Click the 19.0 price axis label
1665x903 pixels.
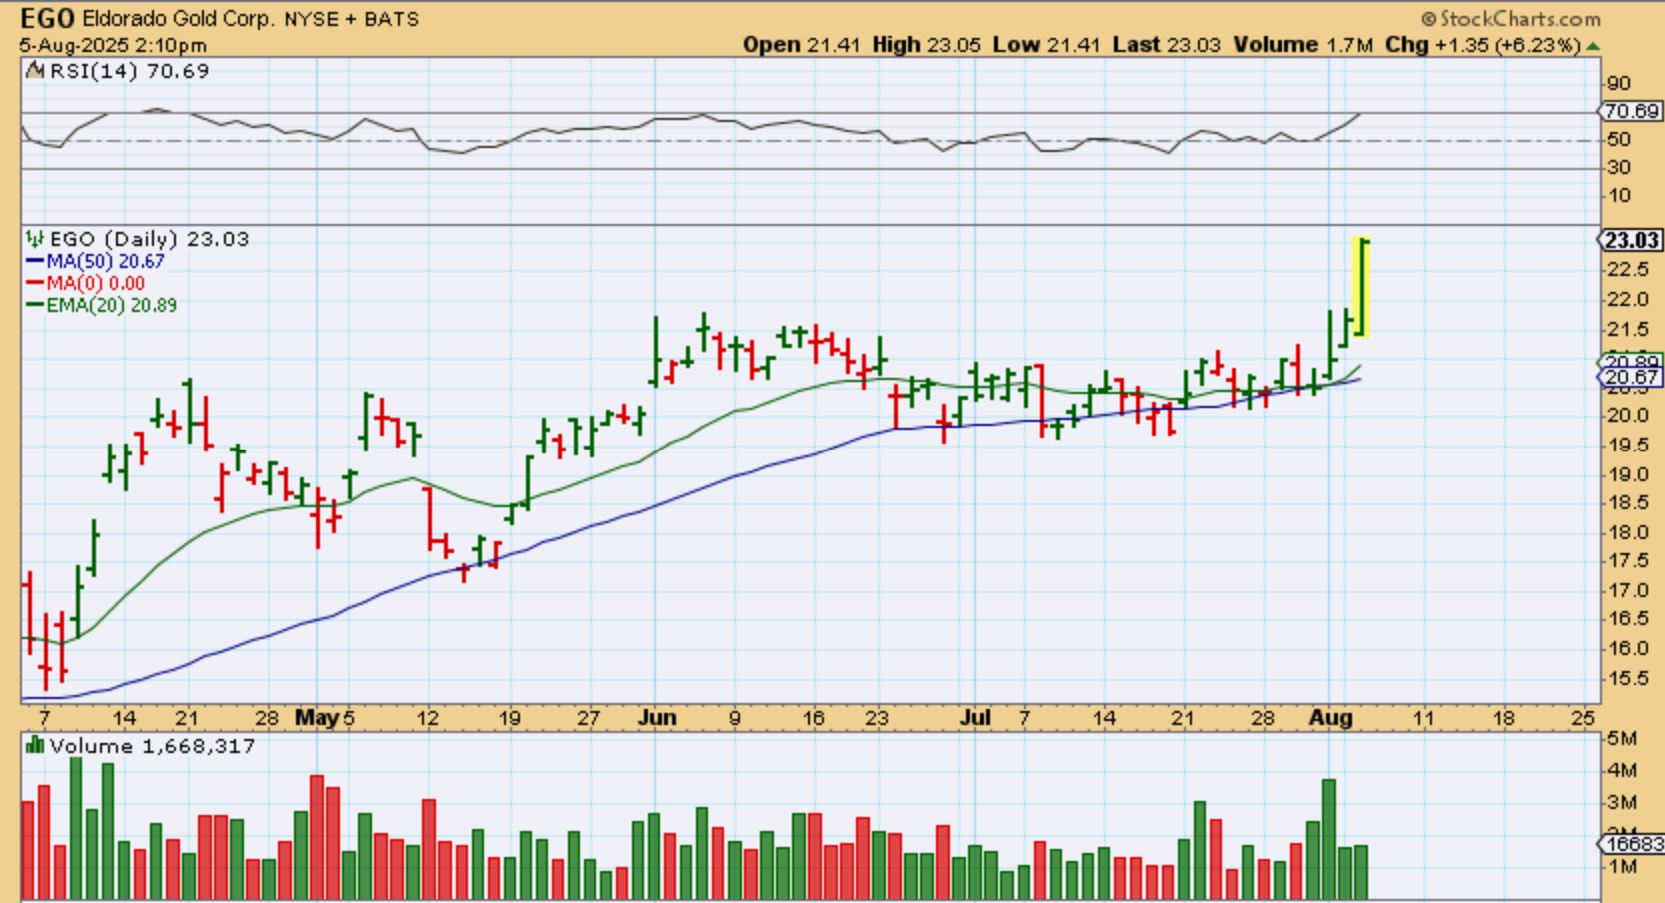pos(1627,475)
